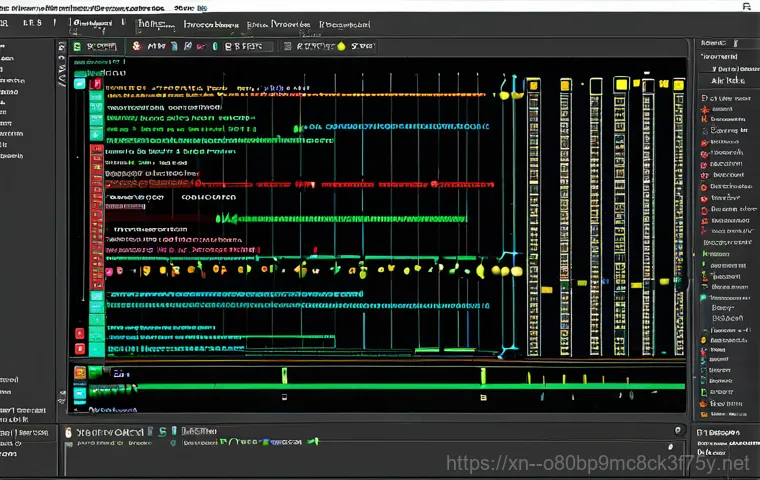
Task: Click the lower red square button at gutter bottom
Action: (79, 349)
